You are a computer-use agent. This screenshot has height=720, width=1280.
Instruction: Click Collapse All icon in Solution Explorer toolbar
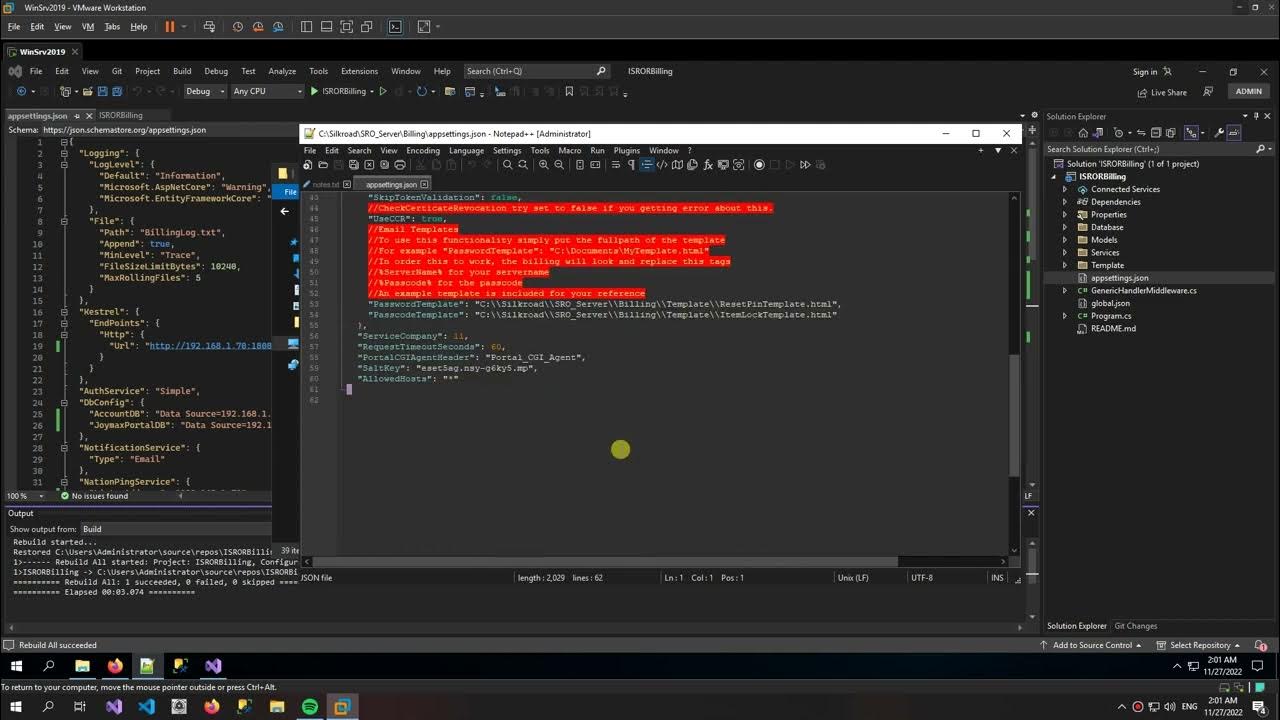[x=1155, y=133]
